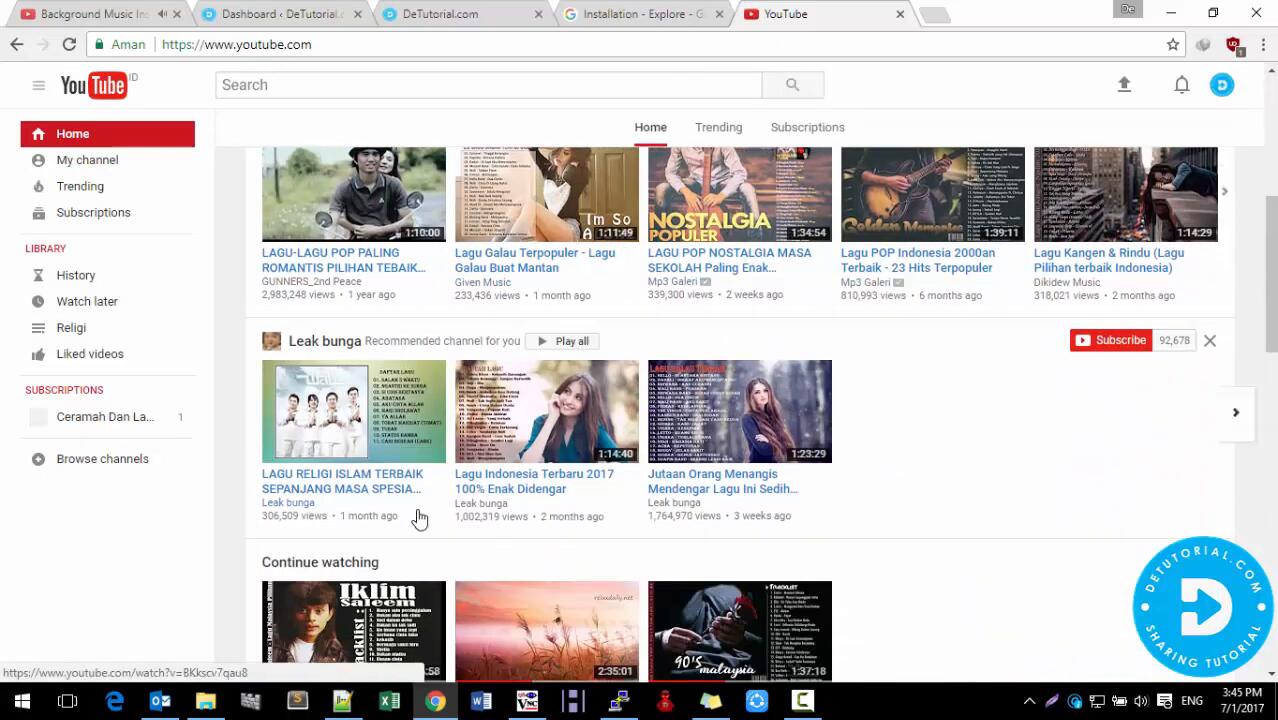The width and height of the screenshot is (1278, 720).
Task: Open NOSTALGIA POPULER video thumbnail
Action: tap(740, 195)
